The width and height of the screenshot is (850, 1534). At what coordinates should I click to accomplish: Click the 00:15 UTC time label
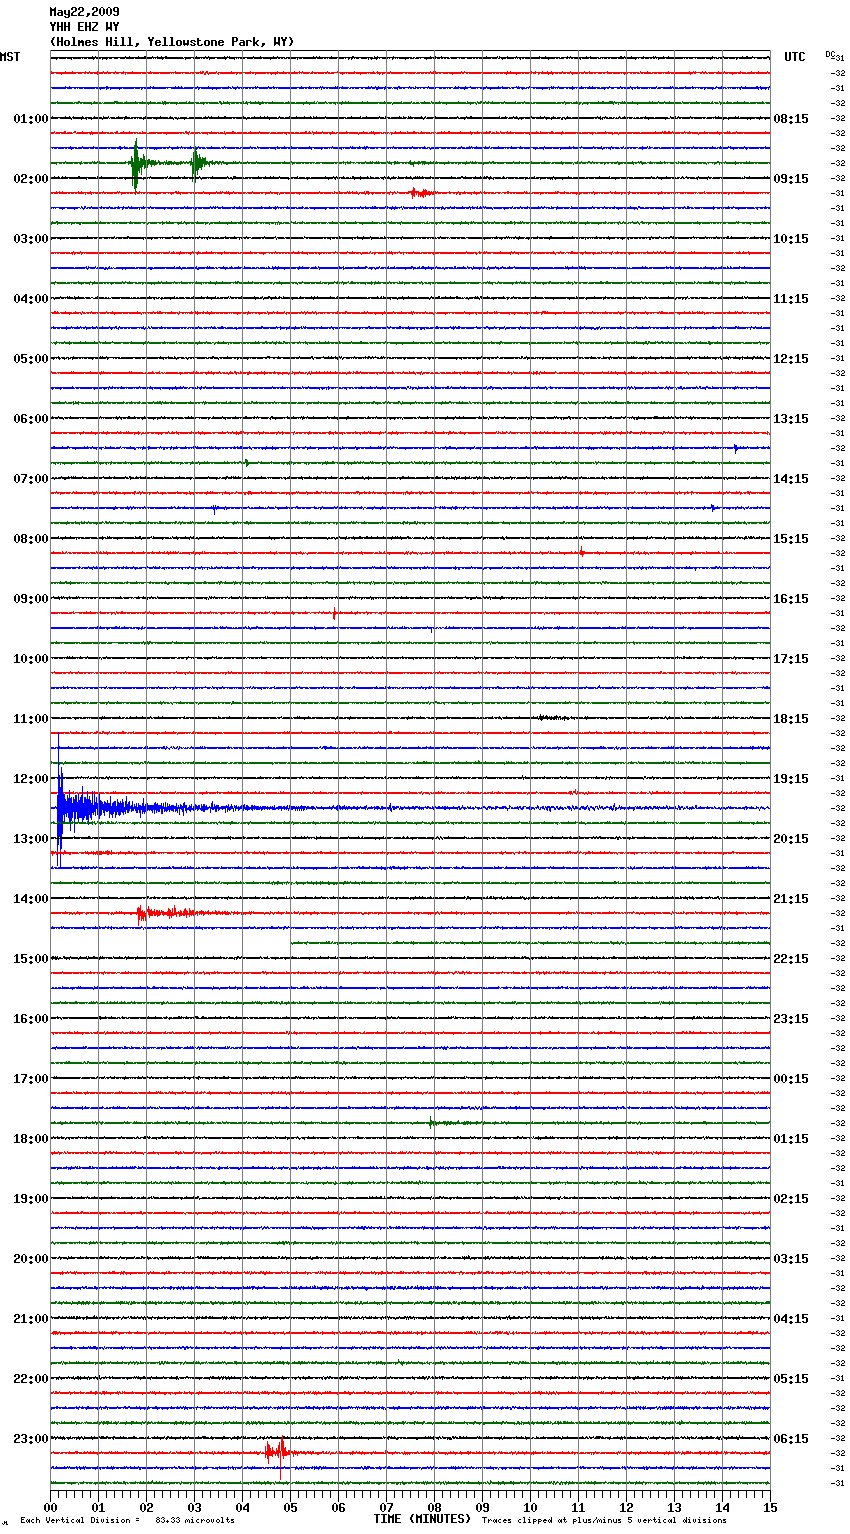[x=791, y=1079]
